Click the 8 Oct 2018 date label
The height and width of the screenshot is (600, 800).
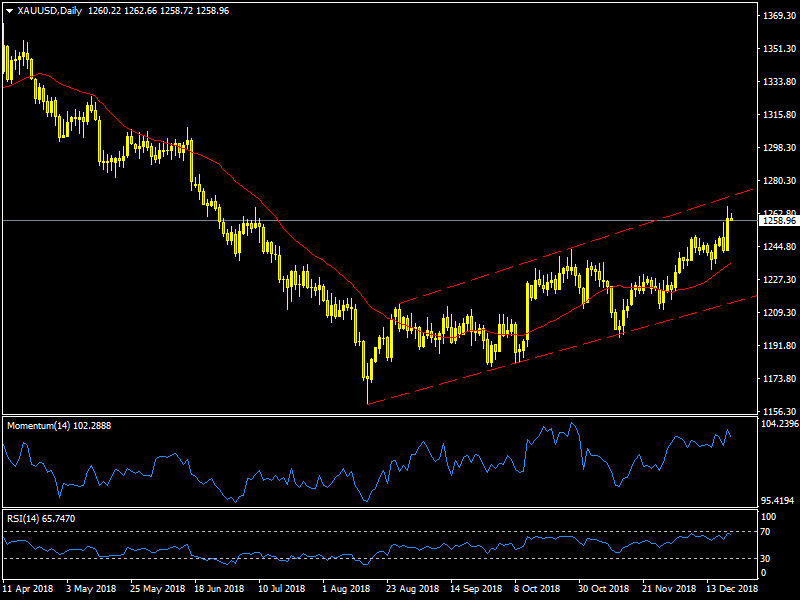[x=538, y=590]
